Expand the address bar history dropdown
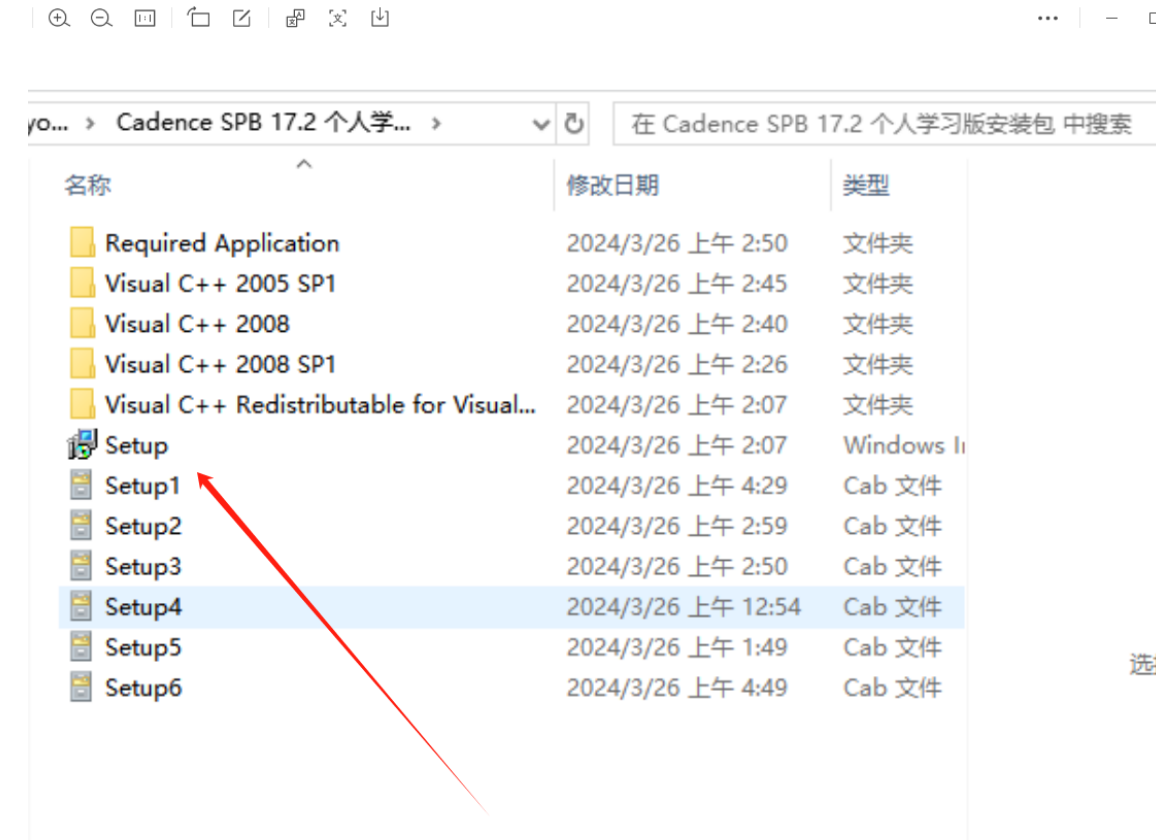Viewport: 1156px width, 840px height. point(541,124)
